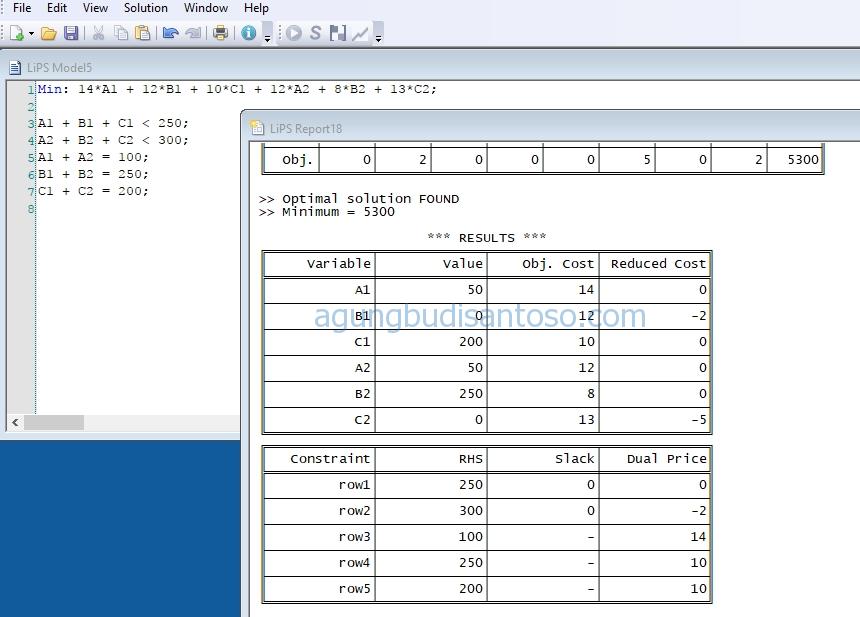Redo with the gray arrow icon
The height and width of the screenshot is (617, 860).
[193, 33]
